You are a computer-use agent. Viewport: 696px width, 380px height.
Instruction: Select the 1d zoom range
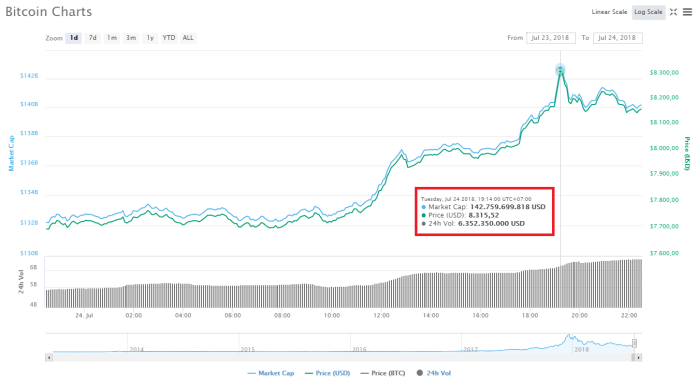[x=74, y=38]
